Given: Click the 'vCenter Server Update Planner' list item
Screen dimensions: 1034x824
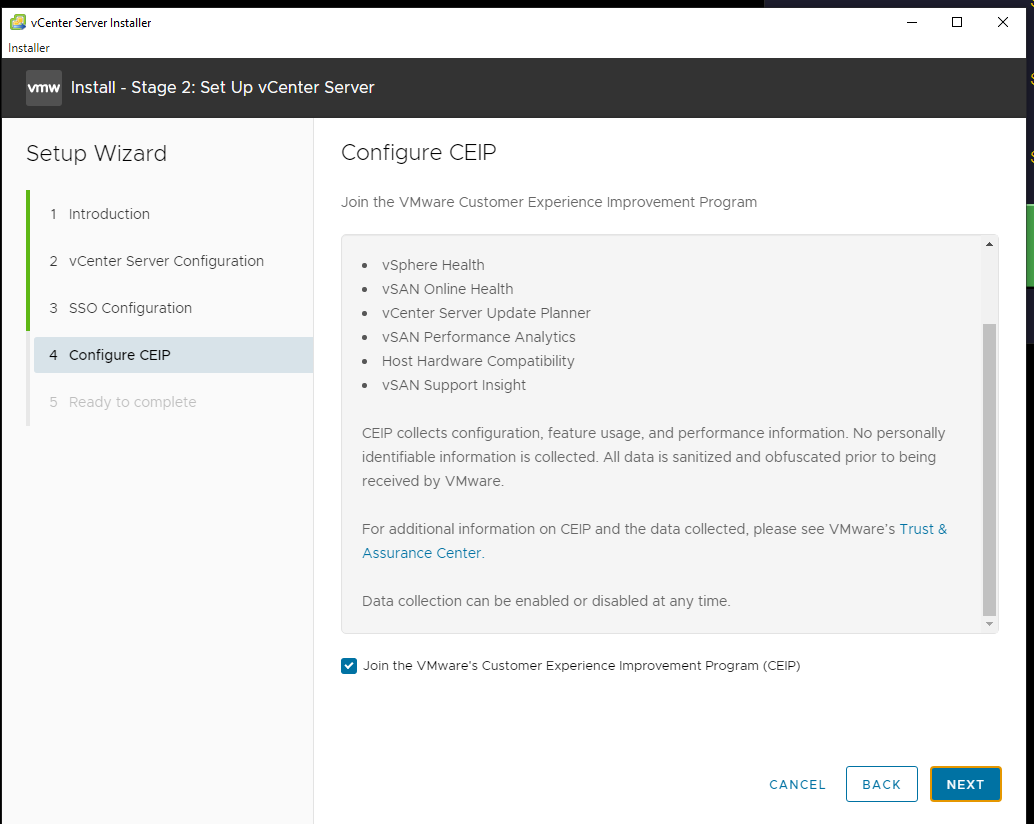Looking at the screenshot, I should click(486, 313).
